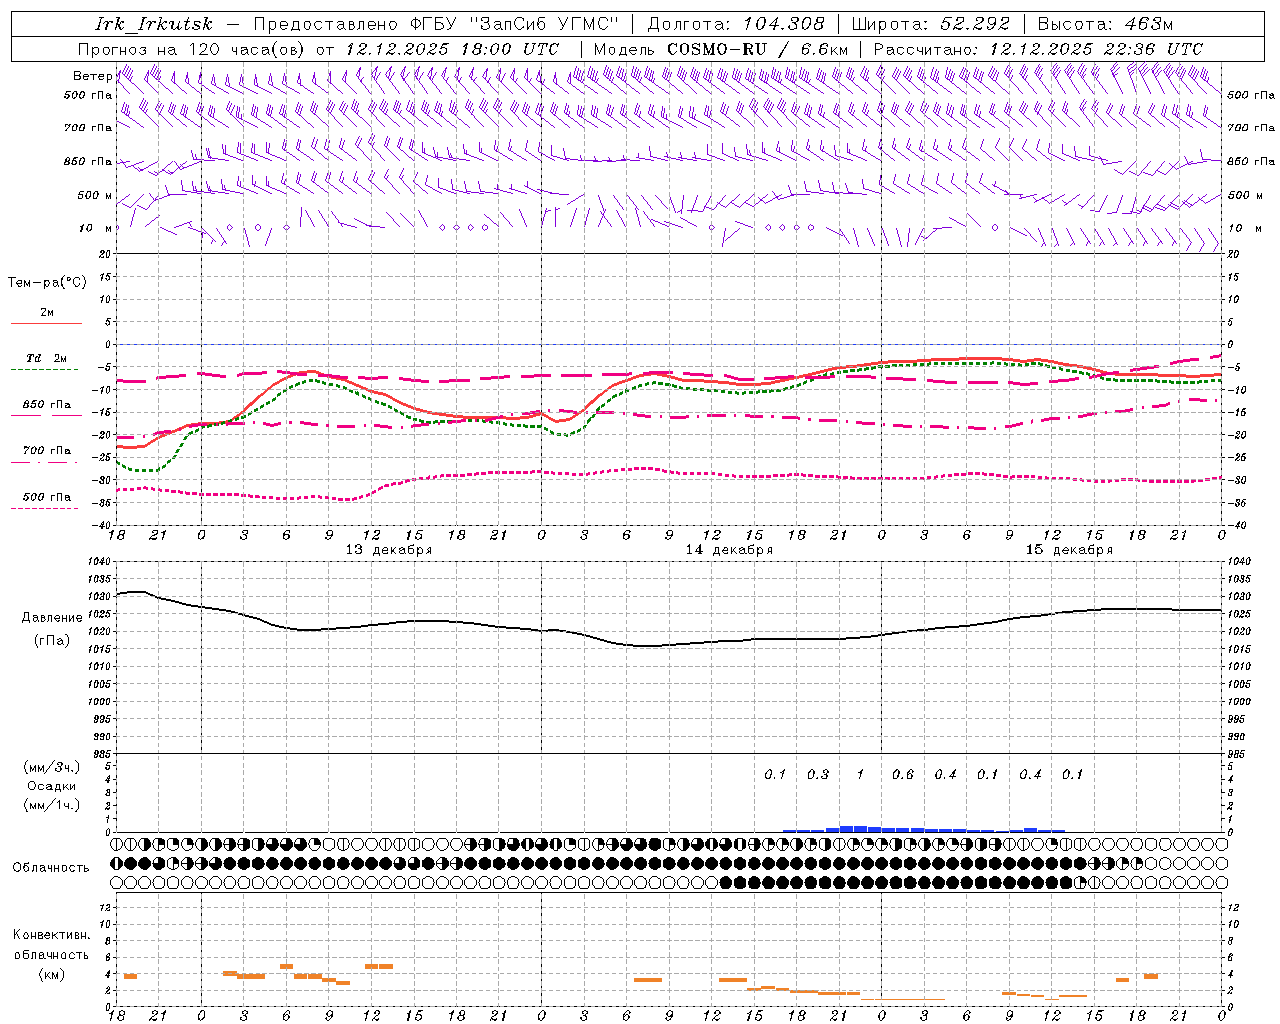Select the elevation text "Высота: 463м"
Image resolution: width=1280 pixels, height=1024 pixels.
point(1105,24)
